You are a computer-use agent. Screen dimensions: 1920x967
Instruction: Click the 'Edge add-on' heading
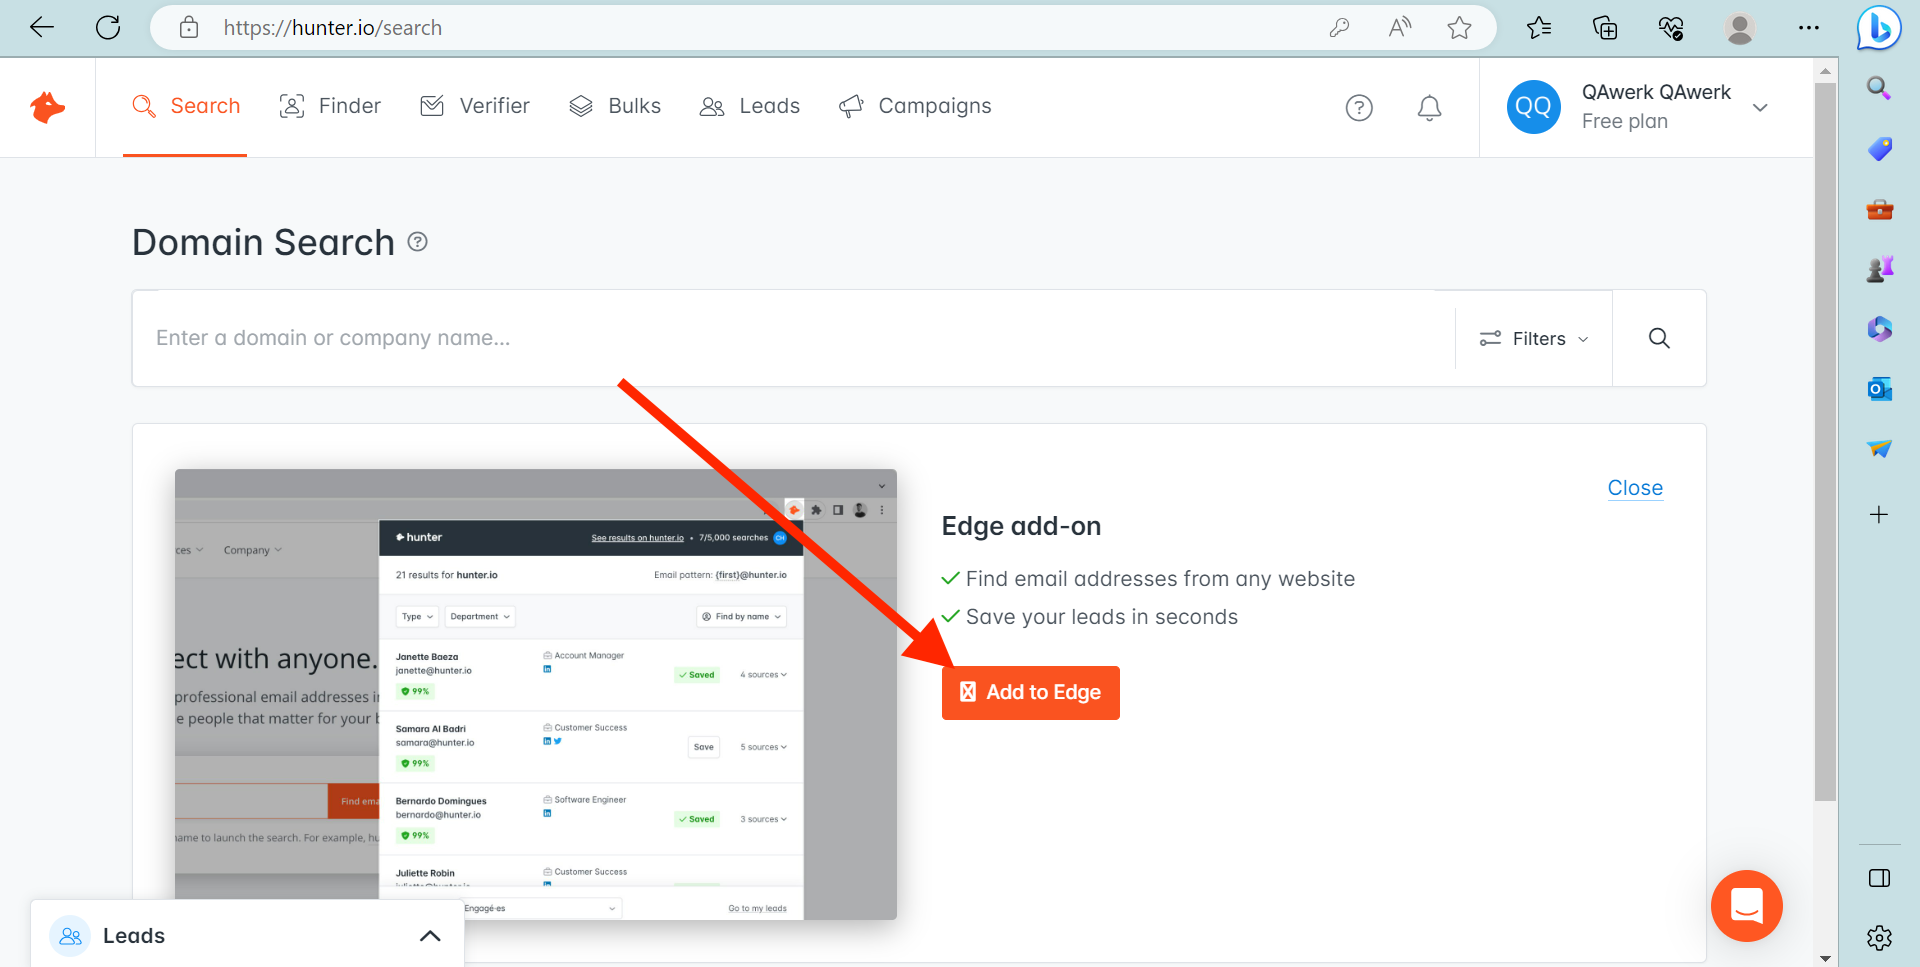click(x=1021, y=526)
